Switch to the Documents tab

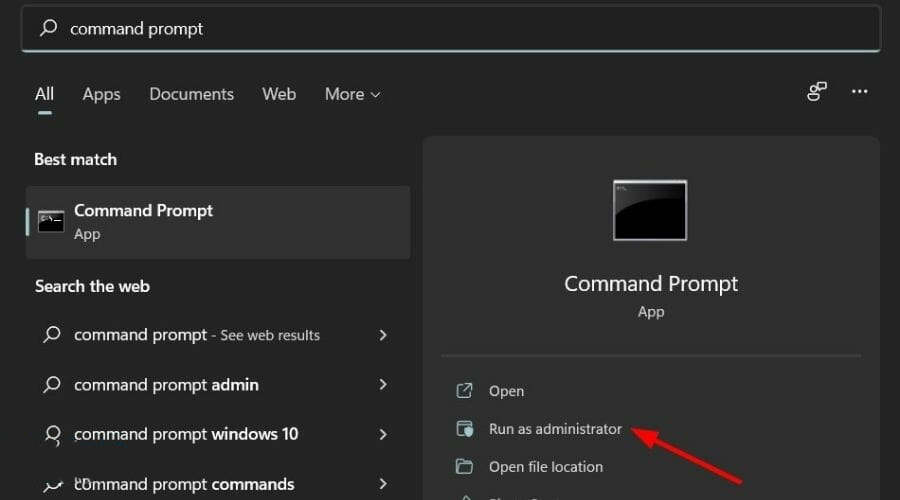191,94
